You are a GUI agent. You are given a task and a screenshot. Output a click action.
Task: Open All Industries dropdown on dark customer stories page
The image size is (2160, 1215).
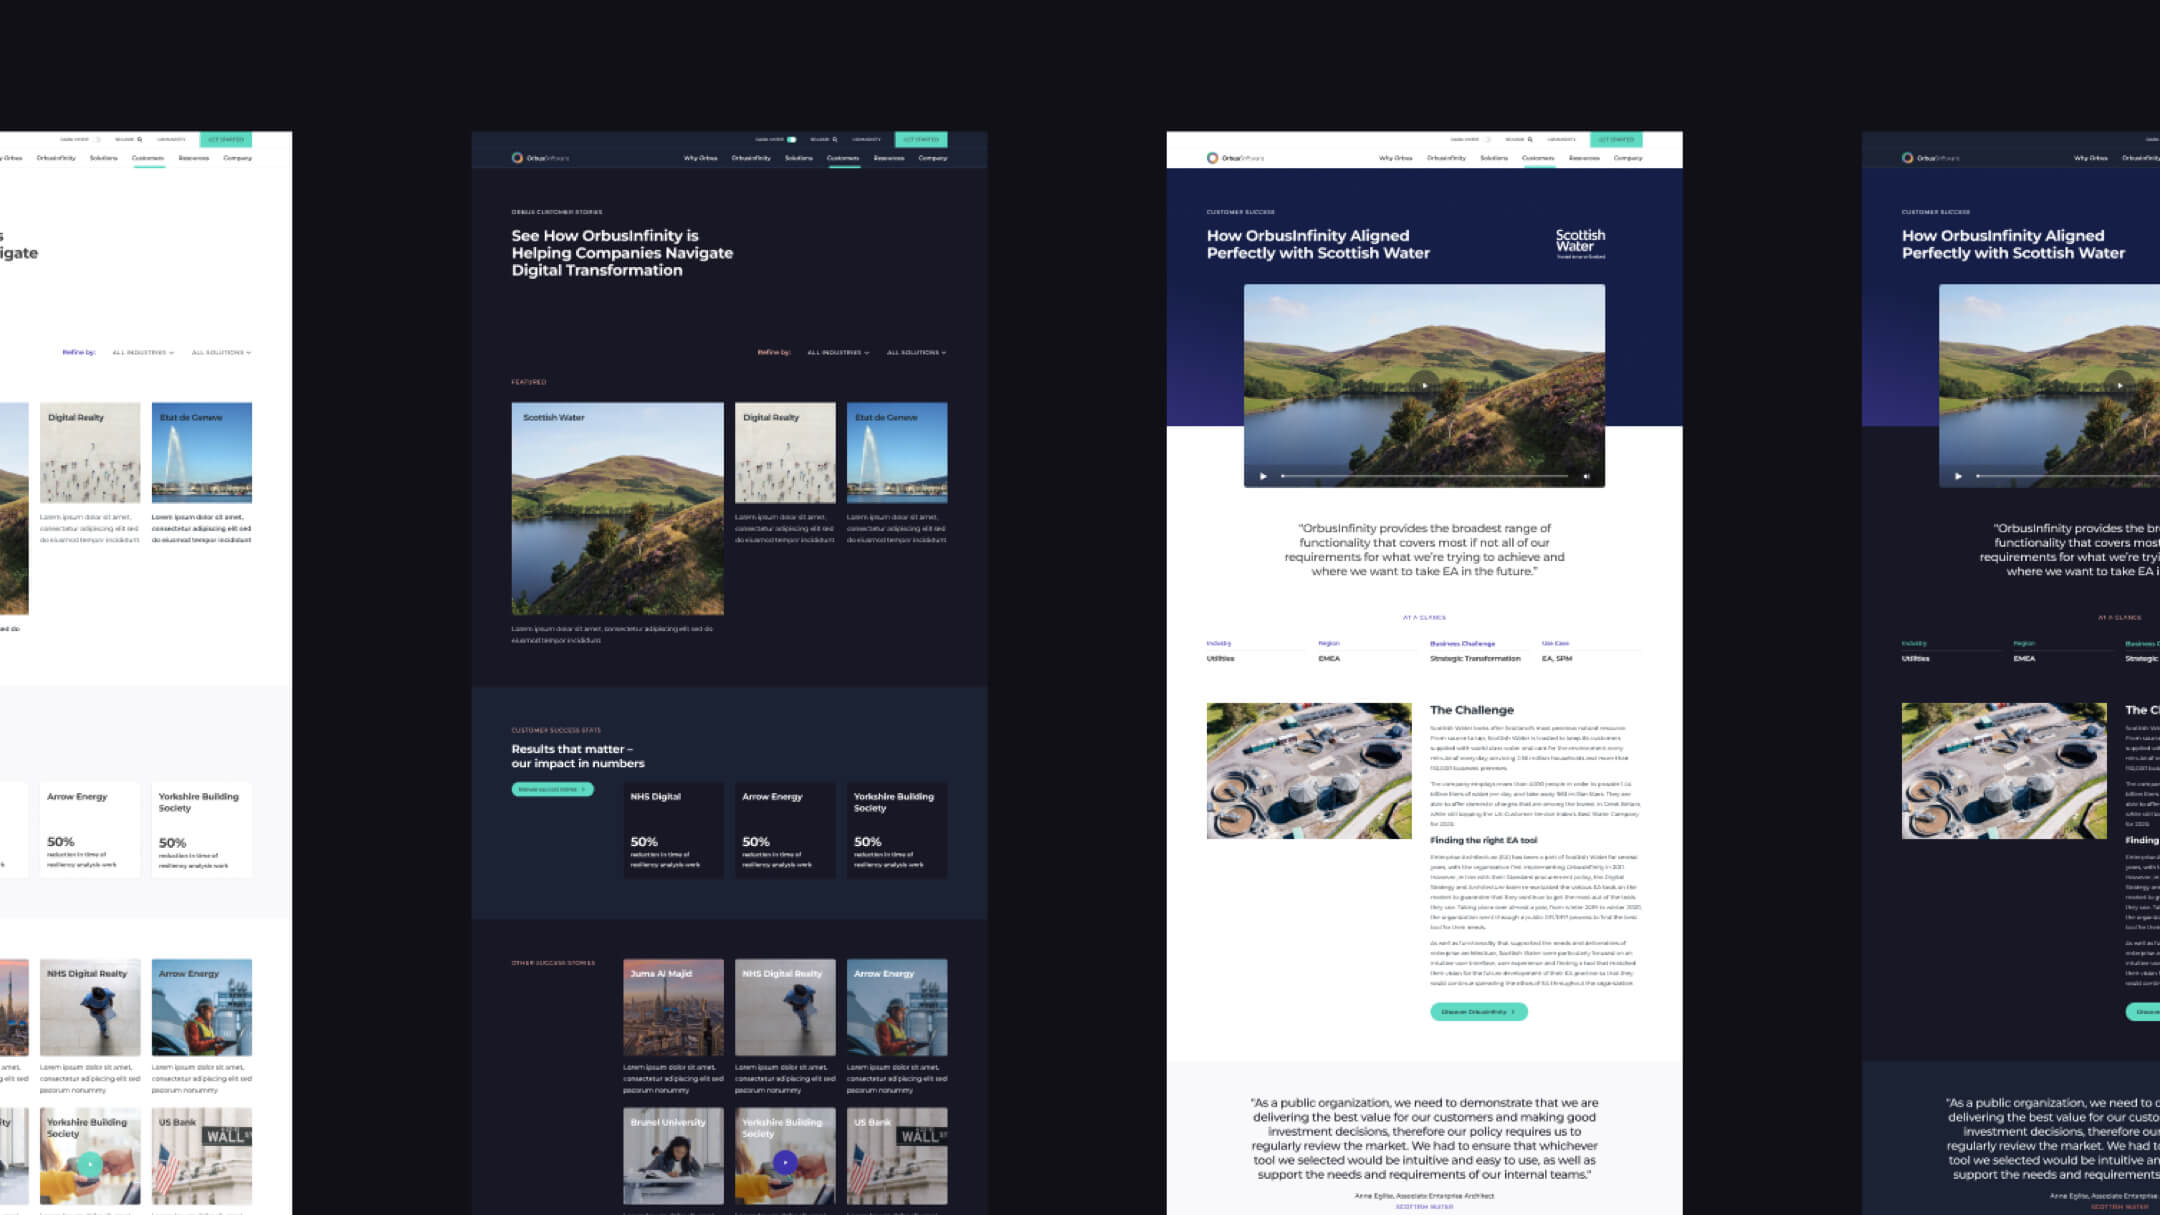coord(838,353)
